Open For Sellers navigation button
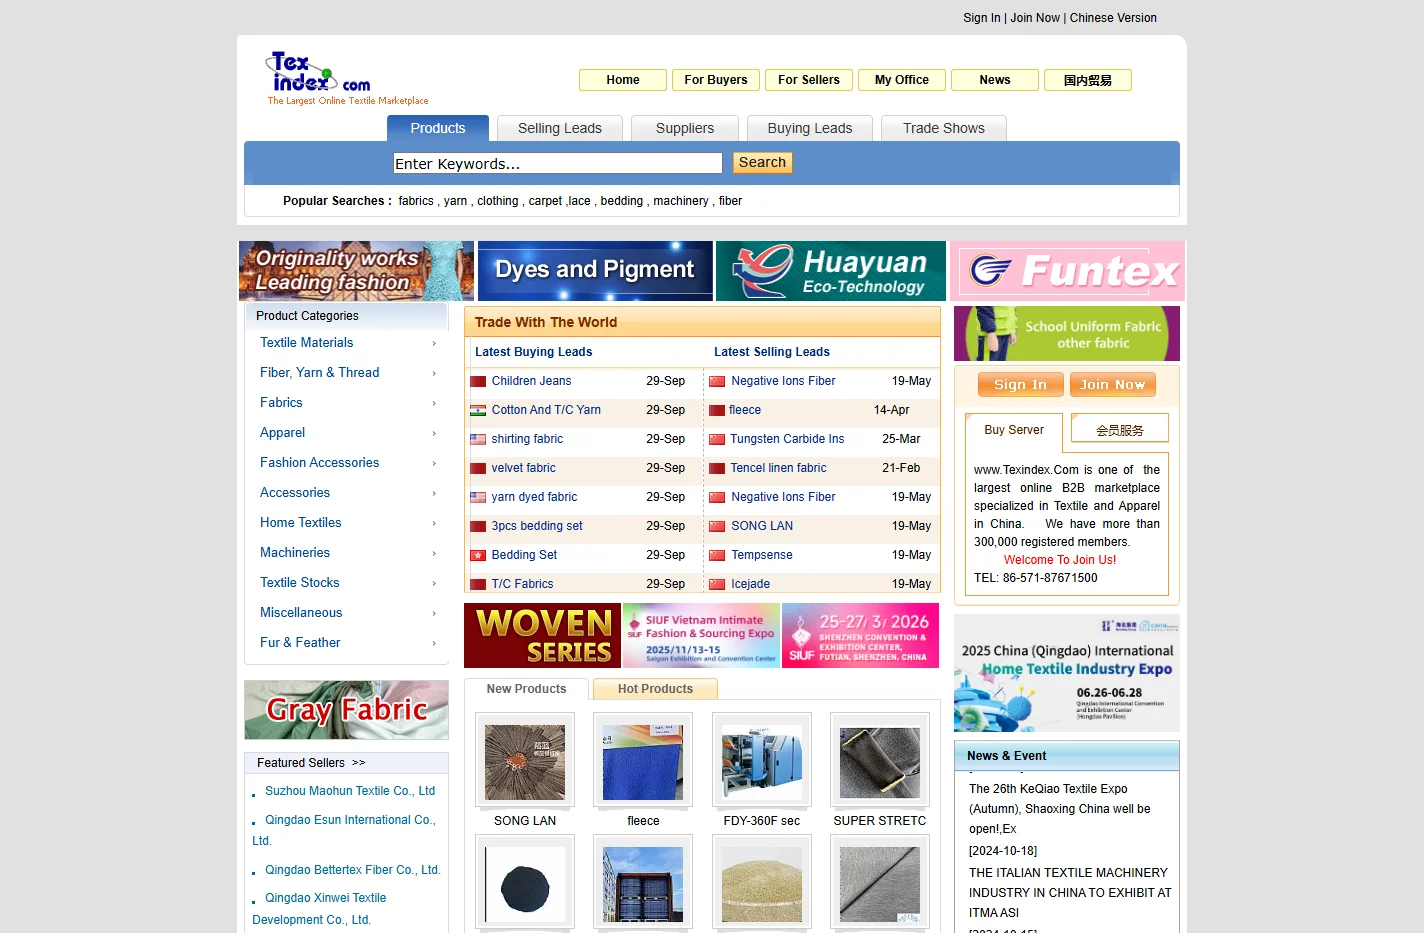 809,80
